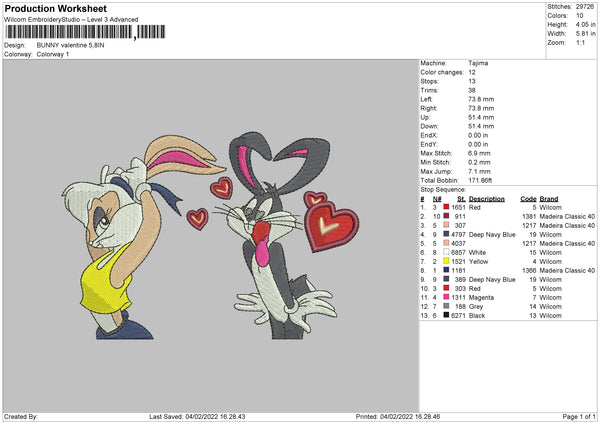The image size is (600, 424).
Task: Click the red swatch for thread 303
Action: 446,288
